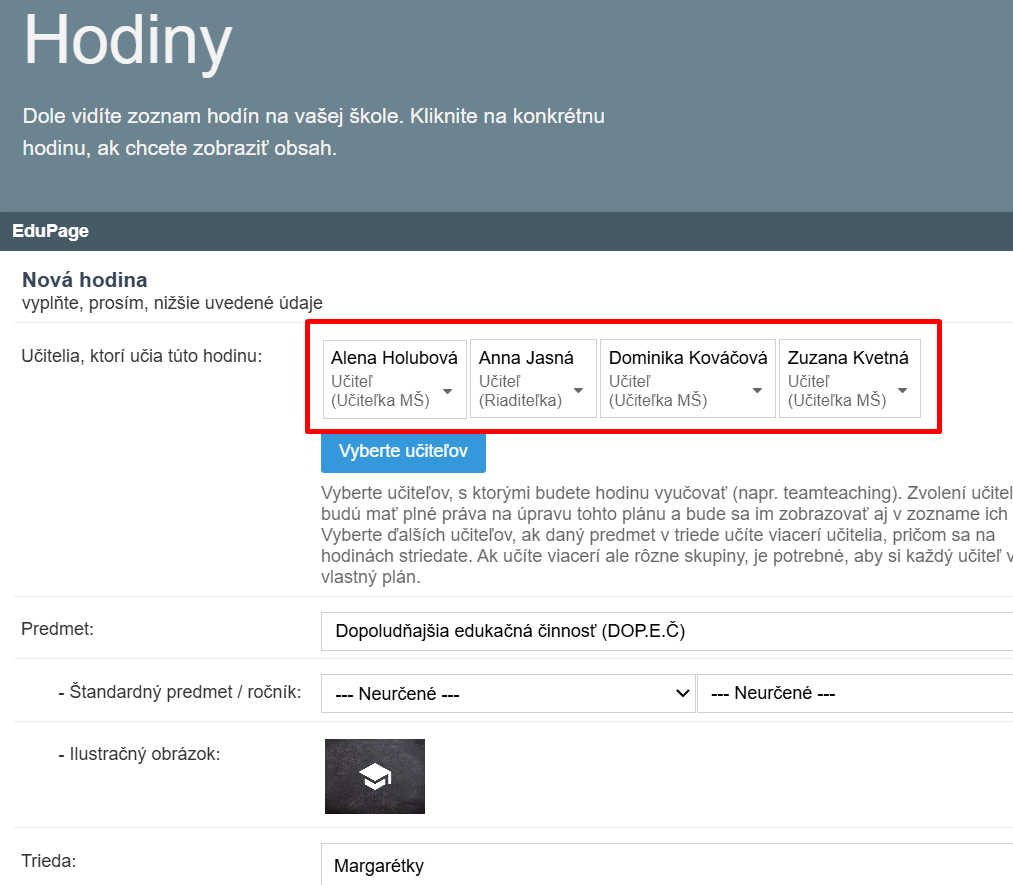Open Dominika Kováčová's dropdown arrow
This screenshot has width=1013, height=885.
(757, 391)
